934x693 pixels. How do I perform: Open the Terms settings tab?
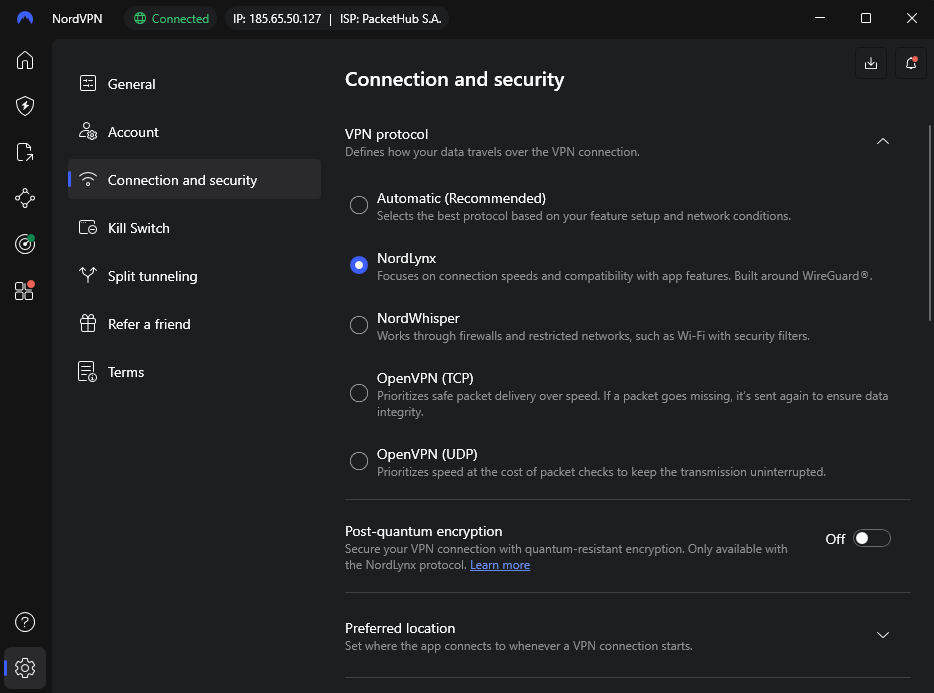[194, 372]
